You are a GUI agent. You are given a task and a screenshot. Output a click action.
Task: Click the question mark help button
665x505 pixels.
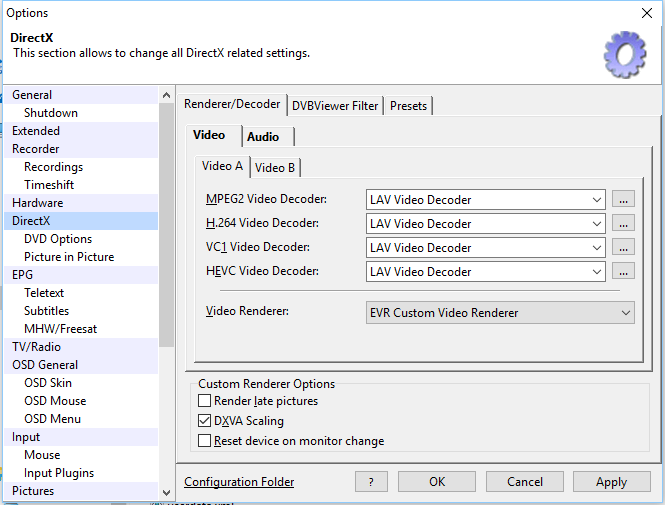(371, 481)
